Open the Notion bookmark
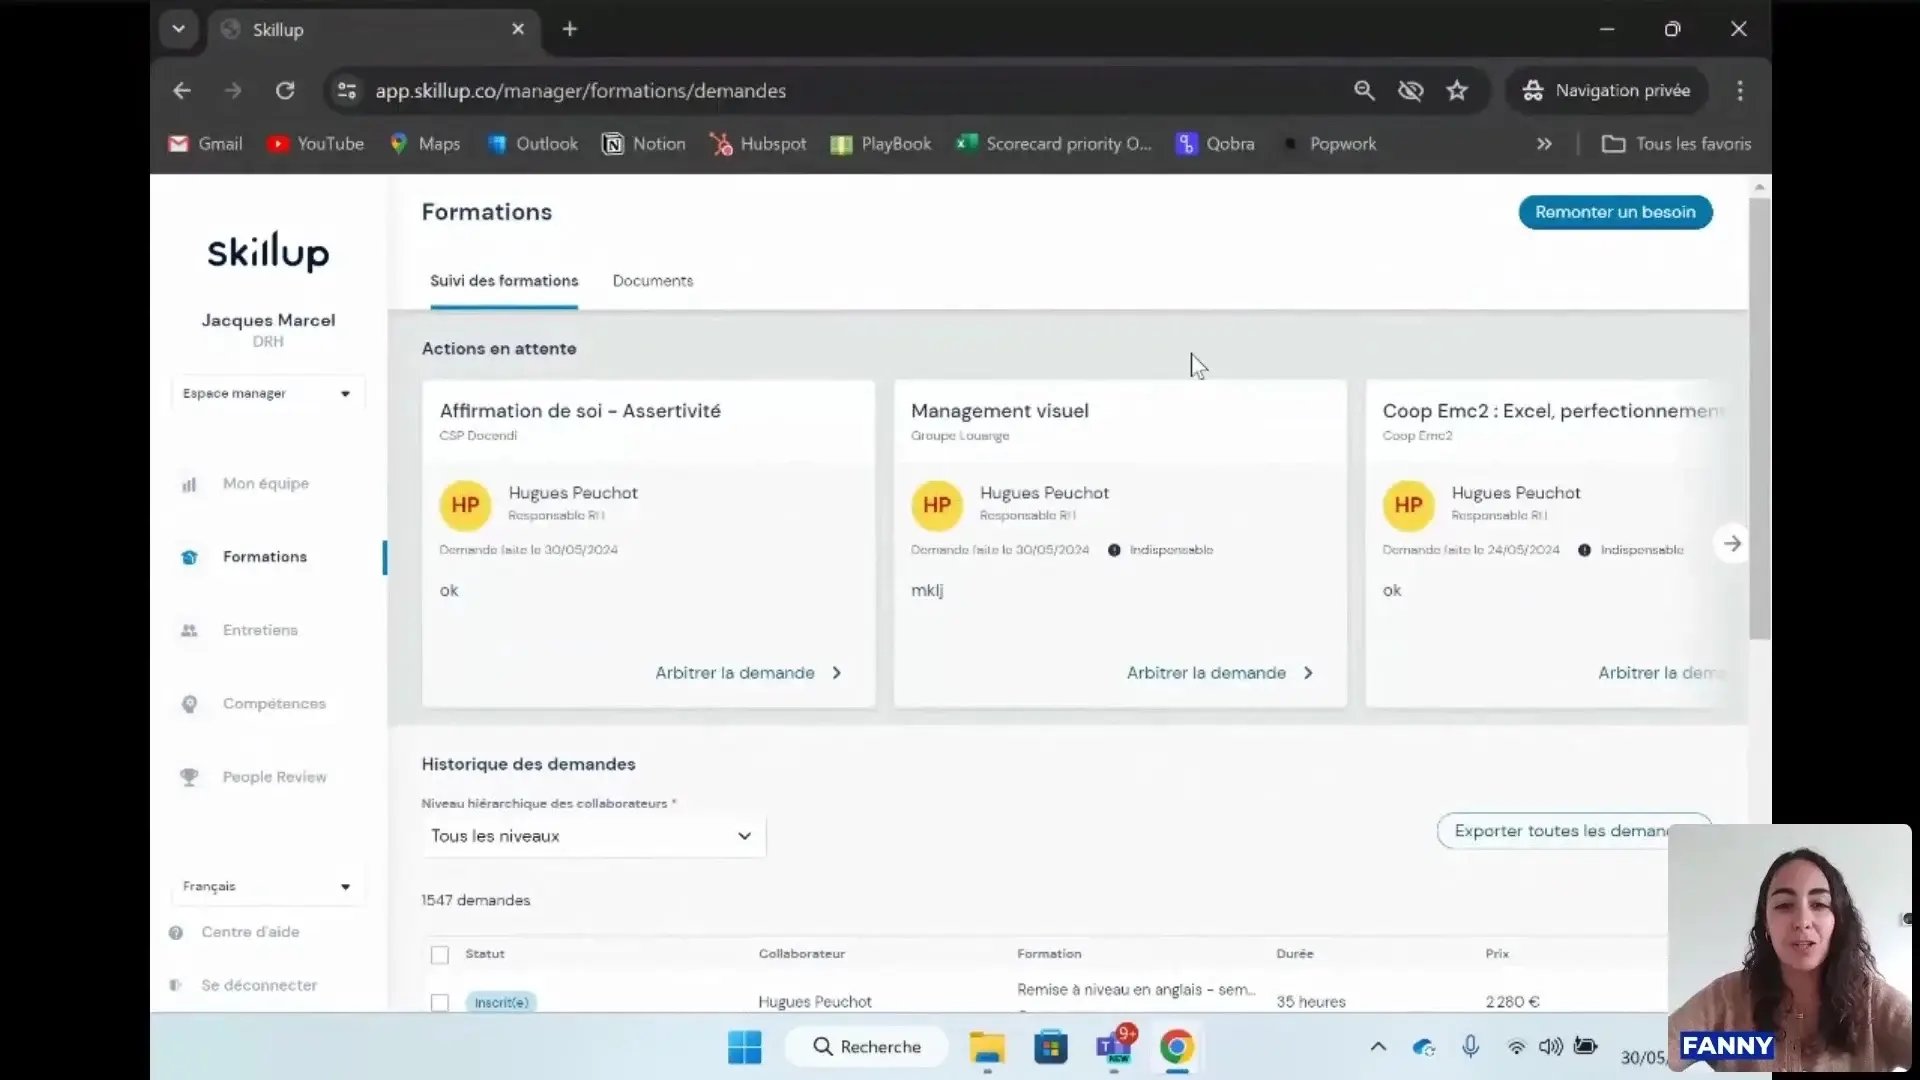 click(x=644, y=144)
